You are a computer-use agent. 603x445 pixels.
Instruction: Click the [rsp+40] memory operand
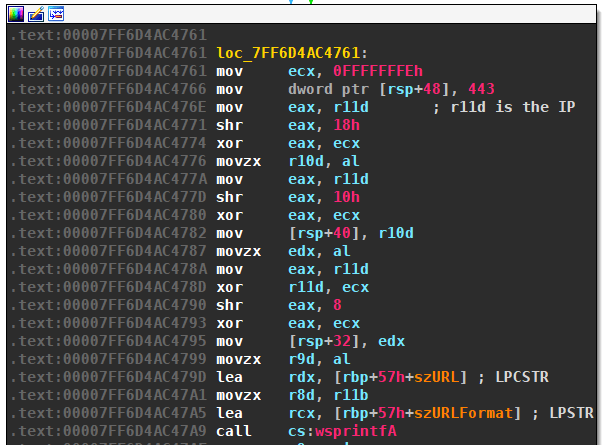324,233
